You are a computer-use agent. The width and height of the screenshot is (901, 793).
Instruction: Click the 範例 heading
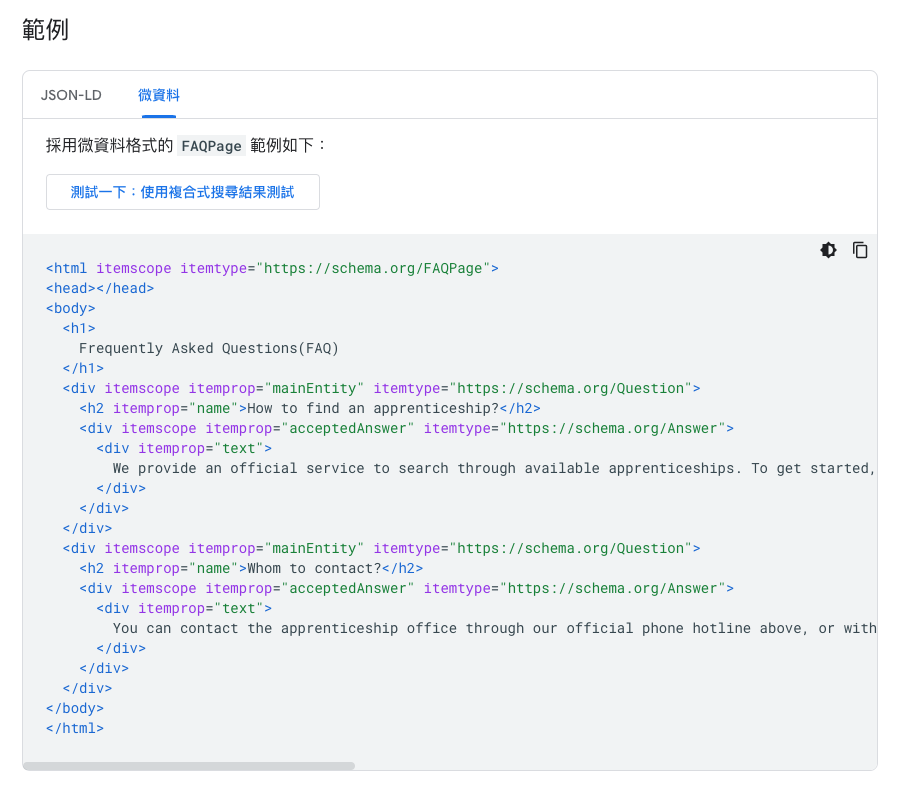pyautogui.click(x=45, y=29)
